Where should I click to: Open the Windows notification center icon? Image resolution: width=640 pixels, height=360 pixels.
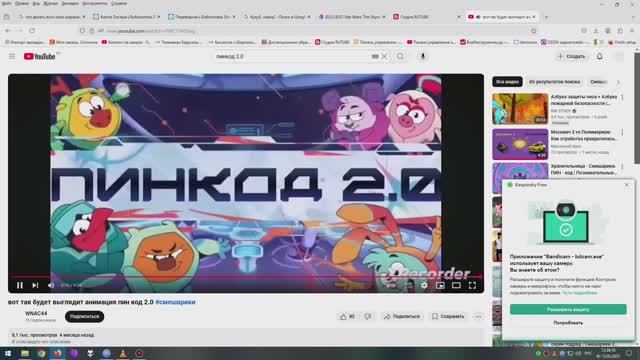(x=629, y=353)
